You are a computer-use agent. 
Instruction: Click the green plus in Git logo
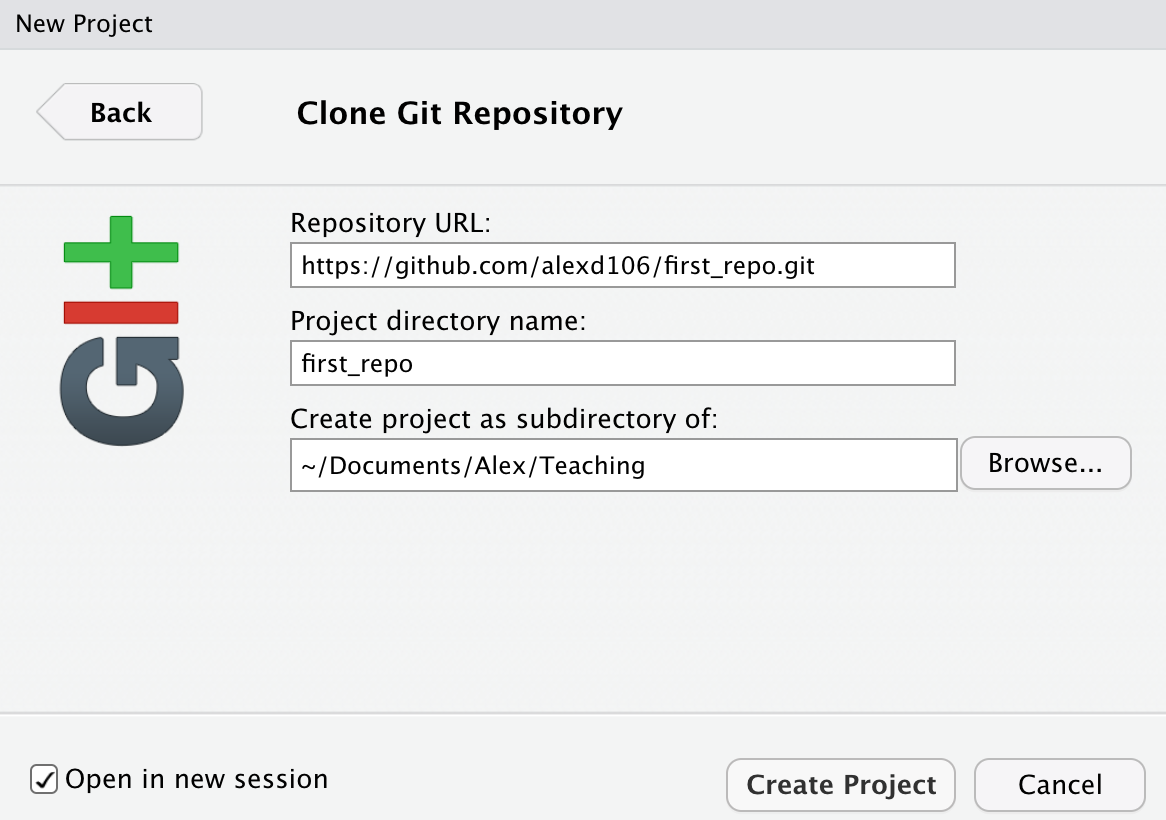[121, 252]
